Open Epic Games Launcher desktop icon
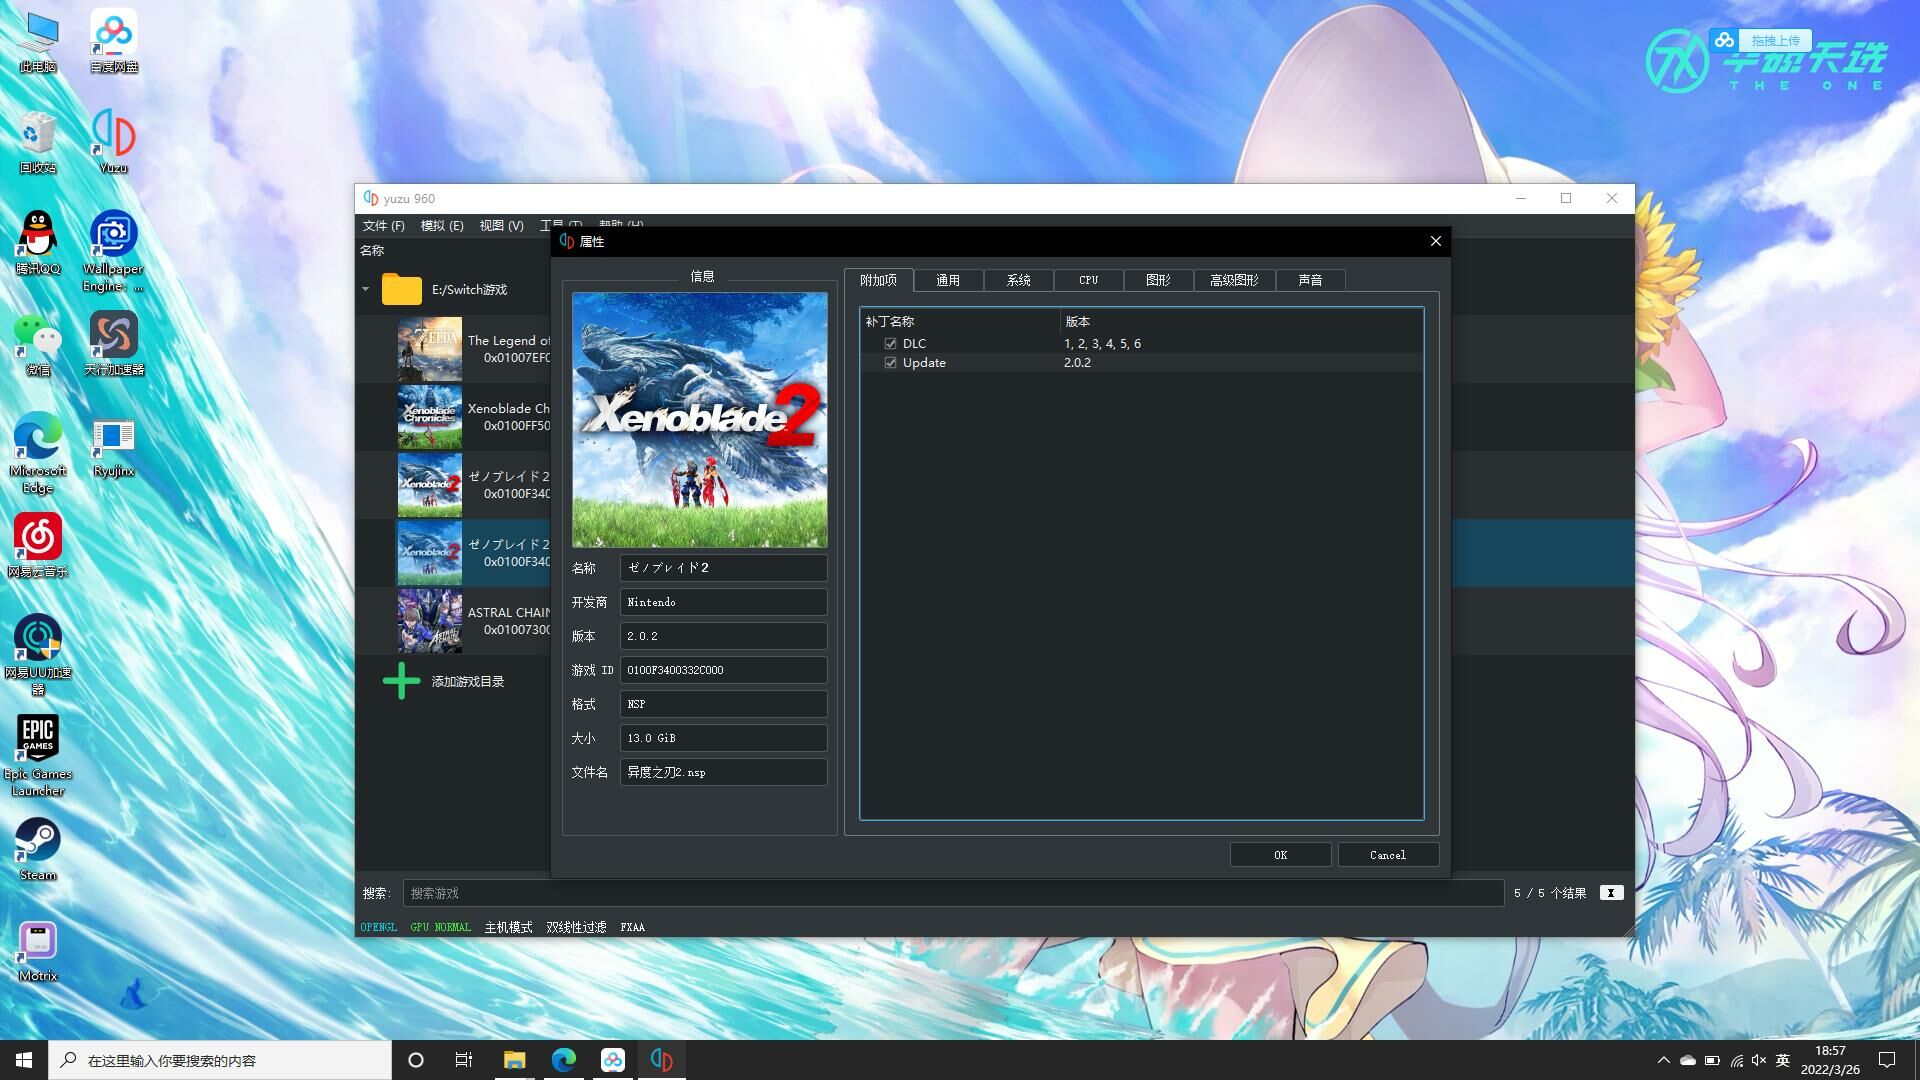 click(38, 740)
